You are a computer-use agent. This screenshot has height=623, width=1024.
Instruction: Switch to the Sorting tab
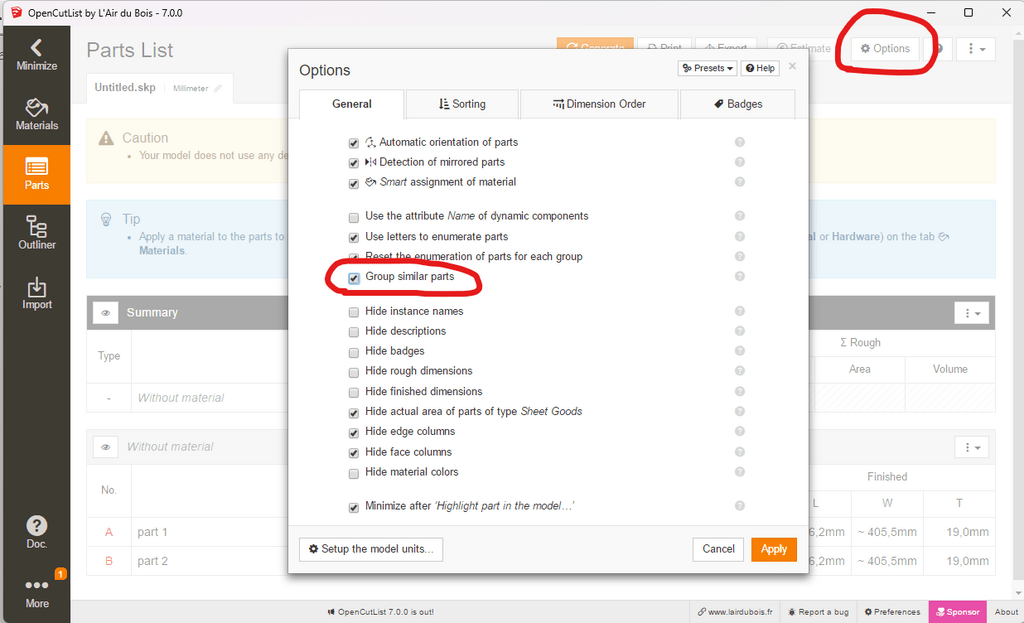(462, 104)
